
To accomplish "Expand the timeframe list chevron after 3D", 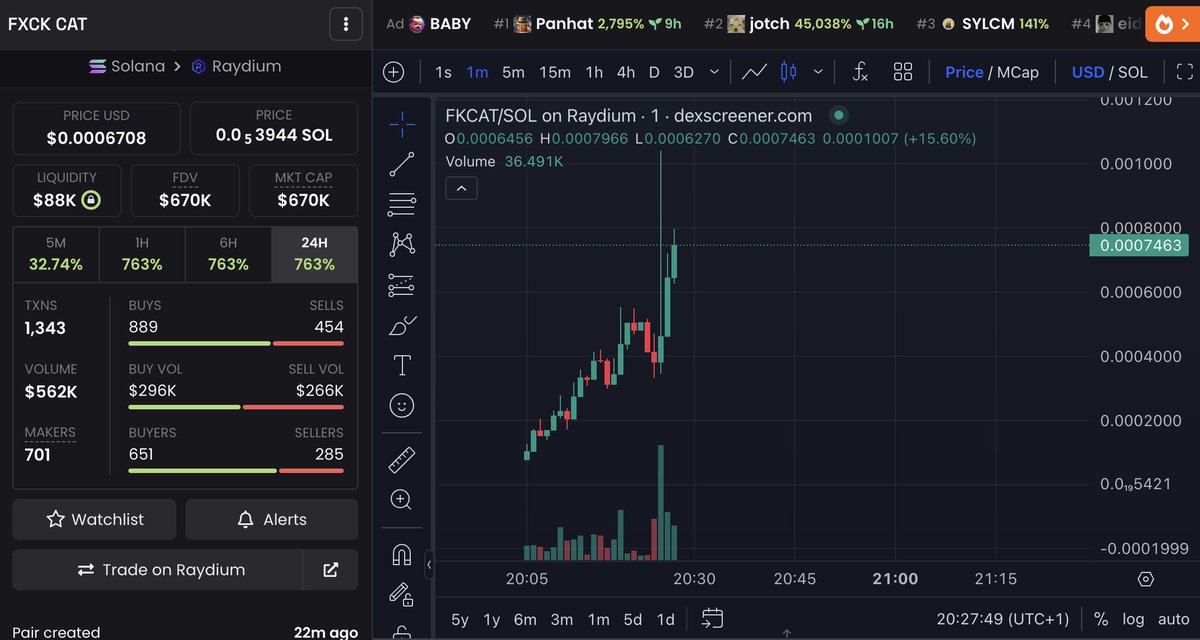I will tap(714, 72).
